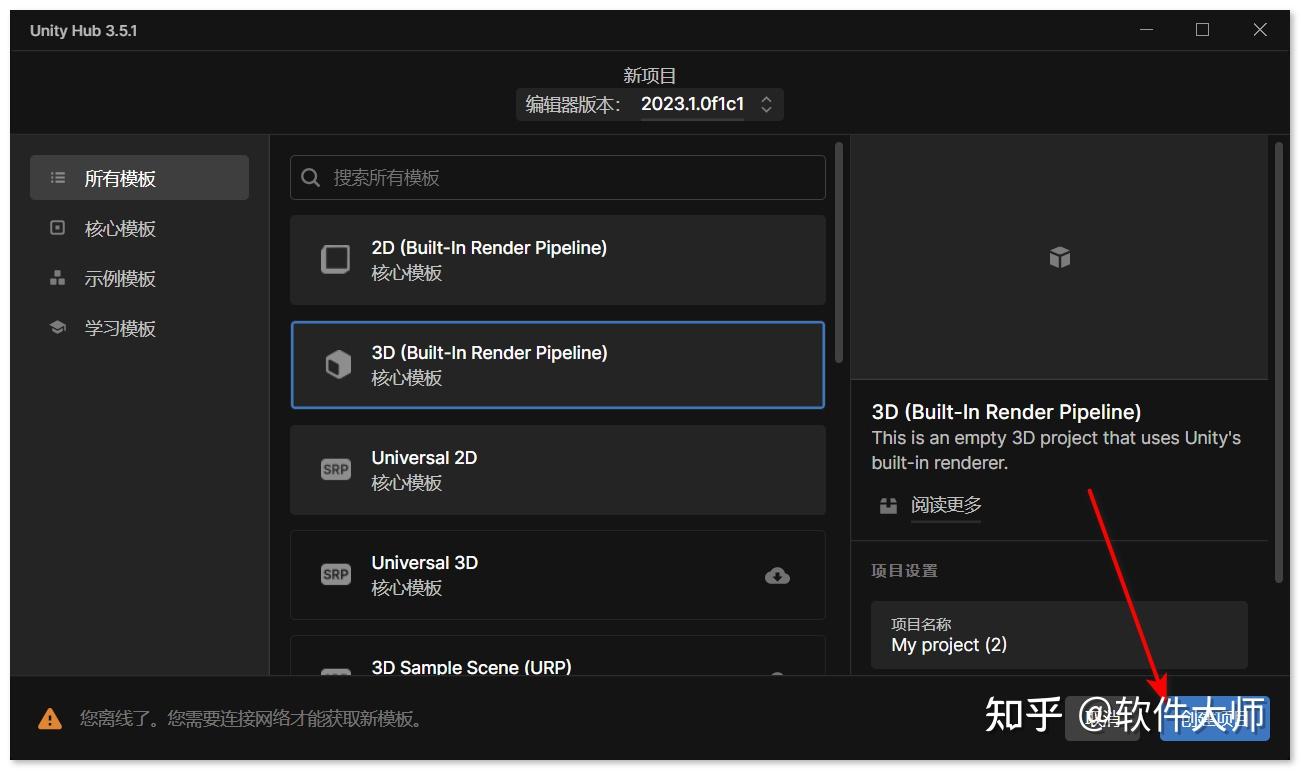
Task: Open the 编辑器版本 dropdown showing 2023.1.0f1c1
Action: 767,104
